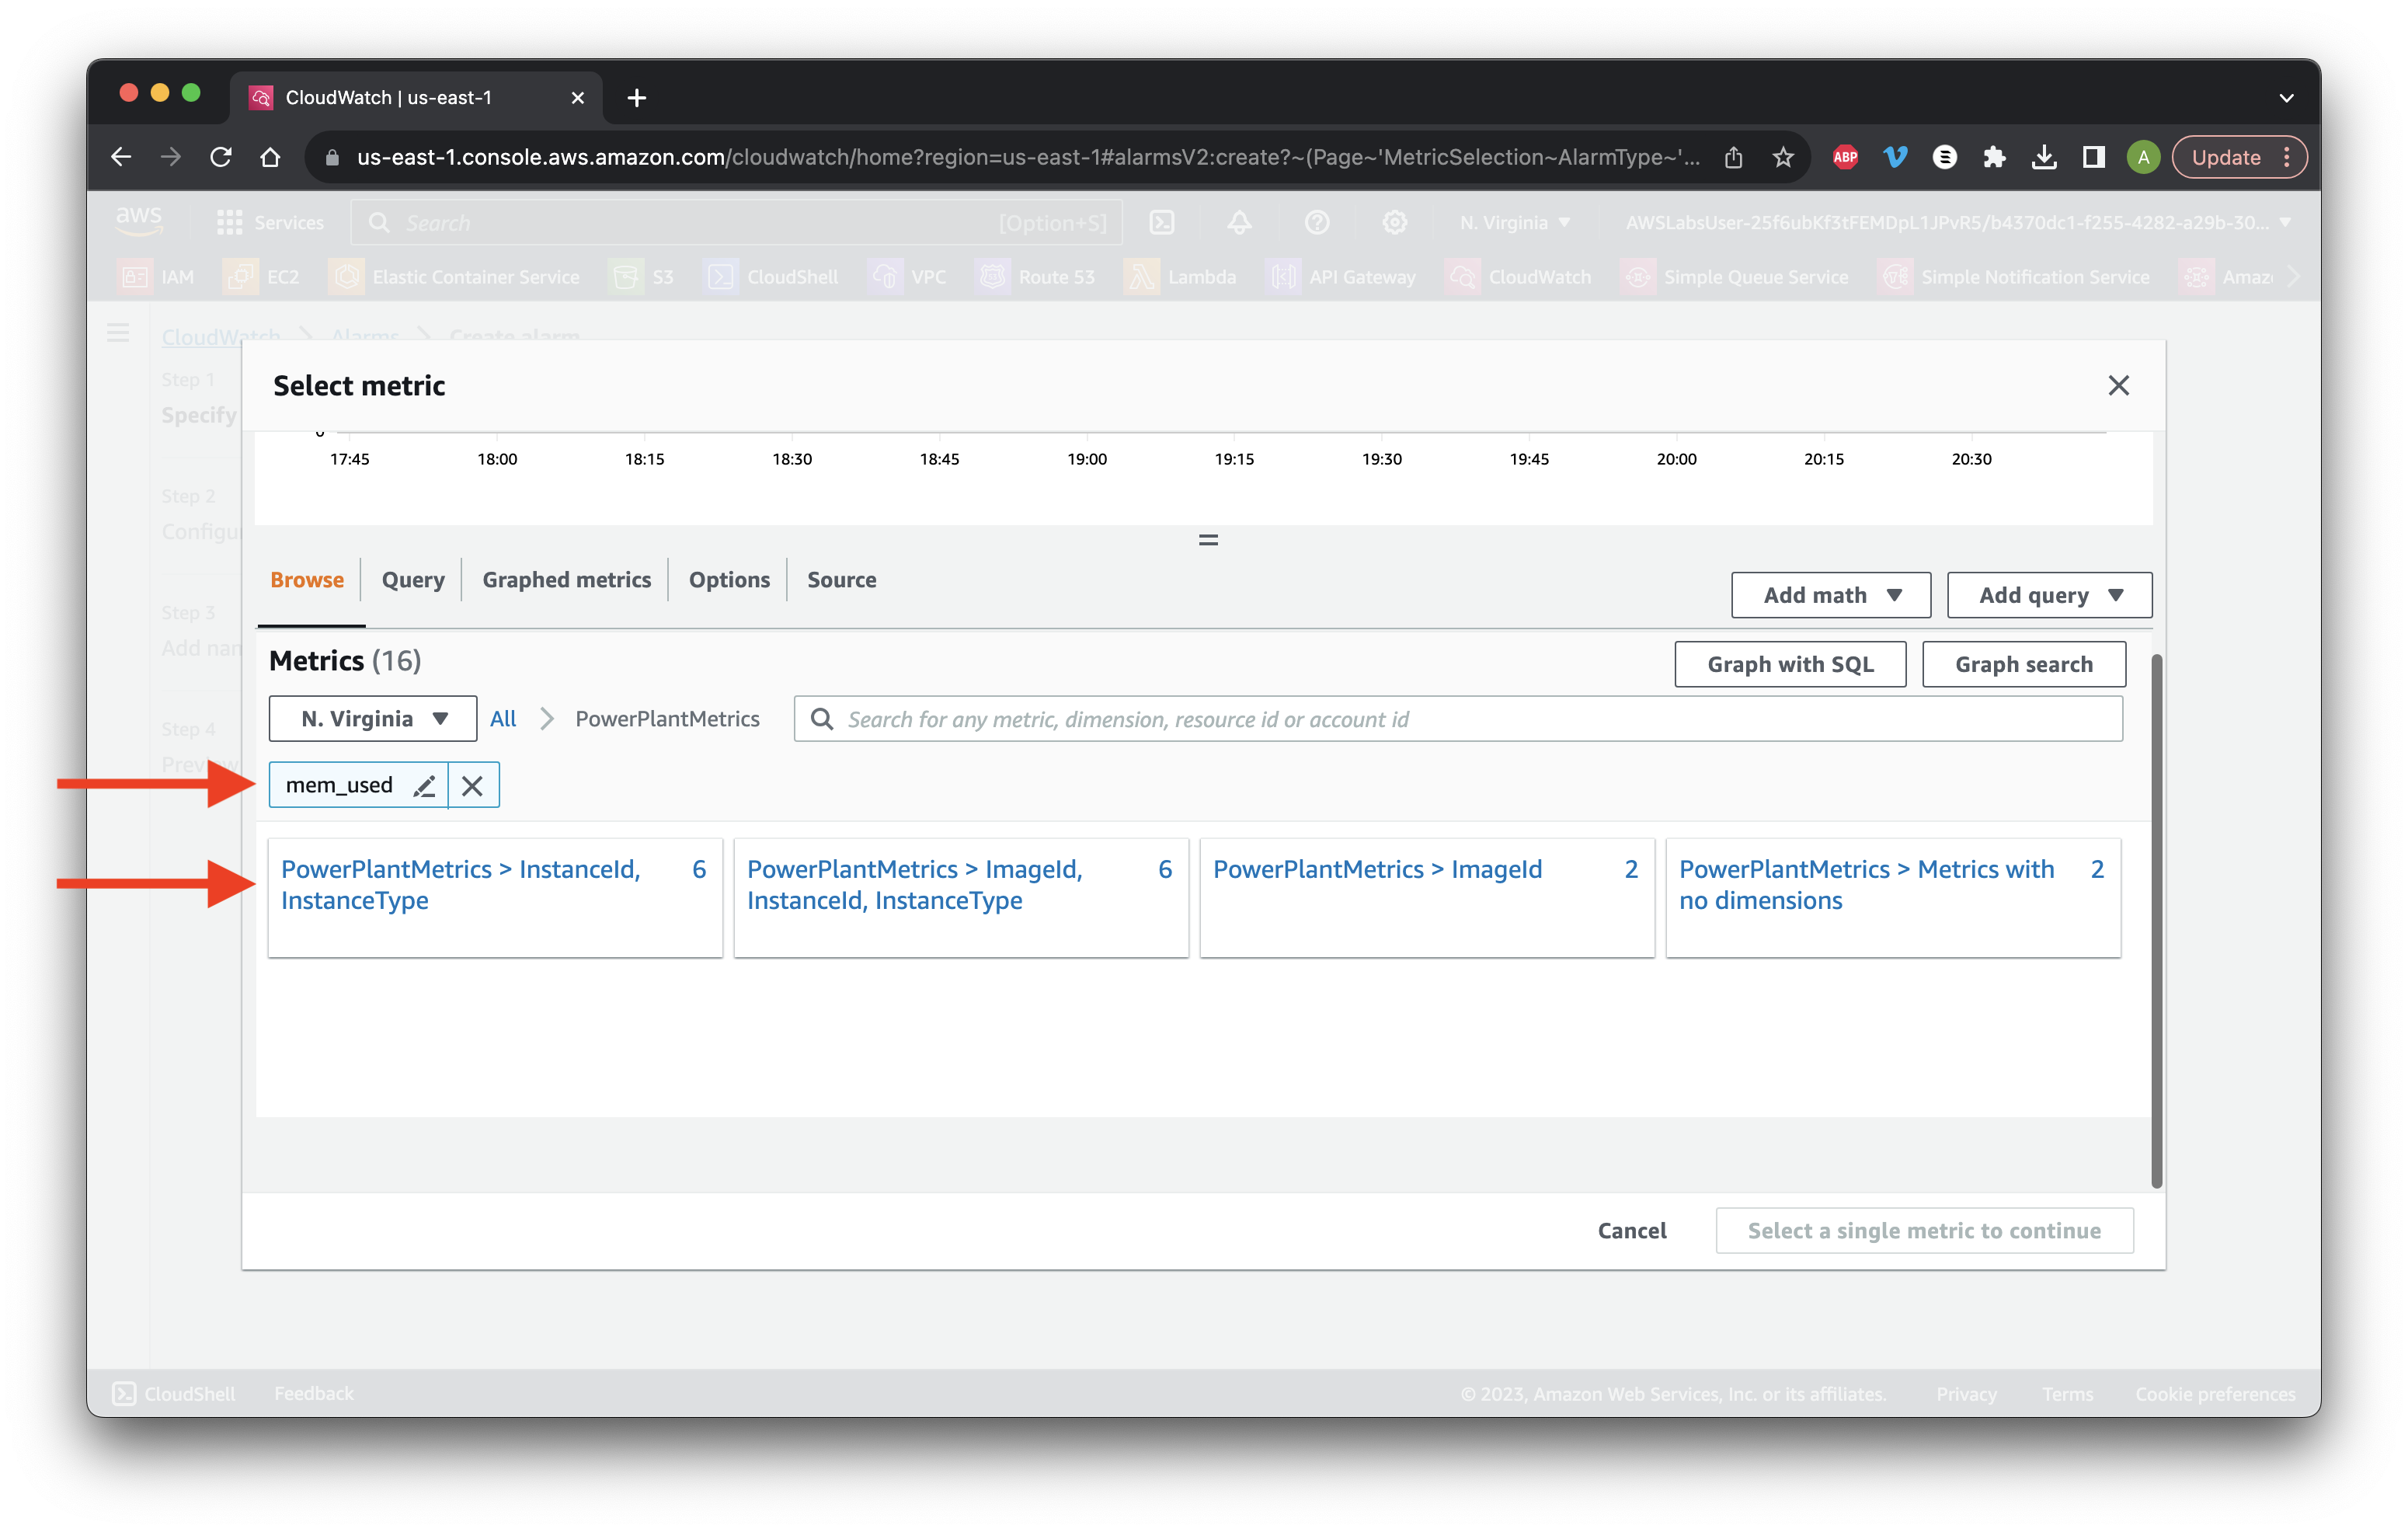Switch to the Source tab
This screenshot has width=2408, height=1532.
842,579
